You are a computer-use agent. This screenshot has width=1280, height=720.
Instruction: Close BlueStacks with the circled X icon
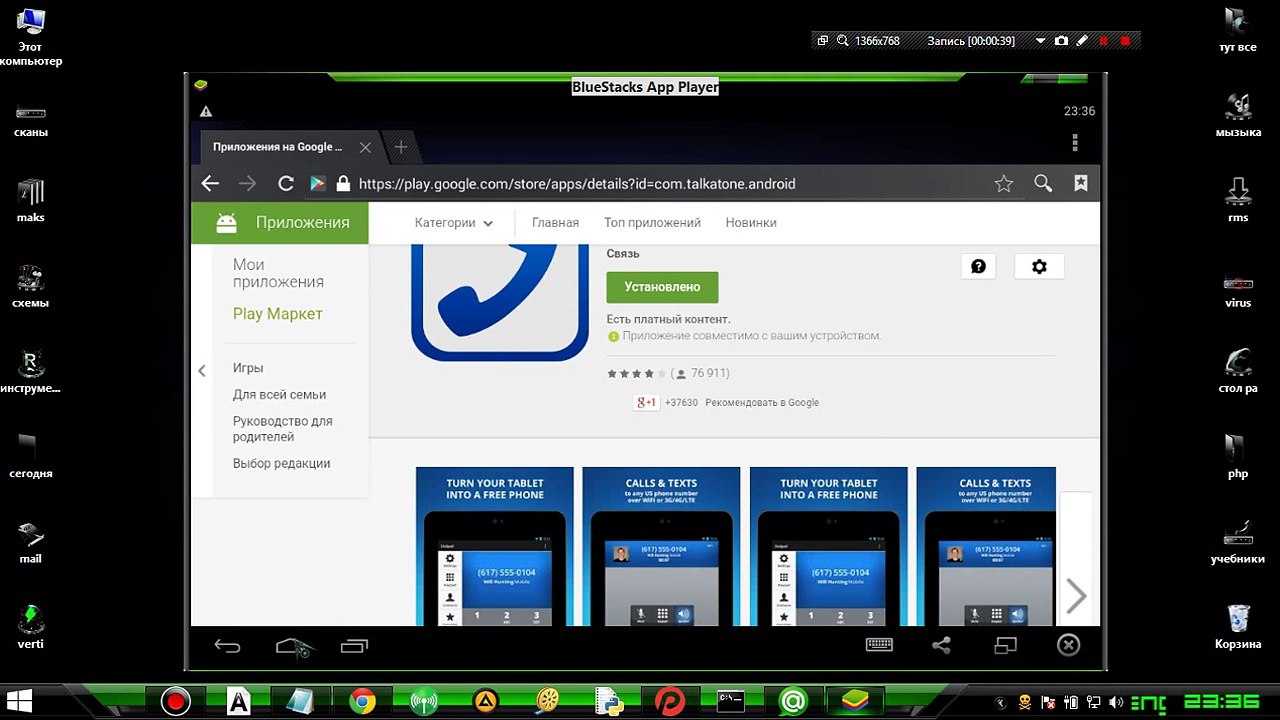[x=1068, y=645]
